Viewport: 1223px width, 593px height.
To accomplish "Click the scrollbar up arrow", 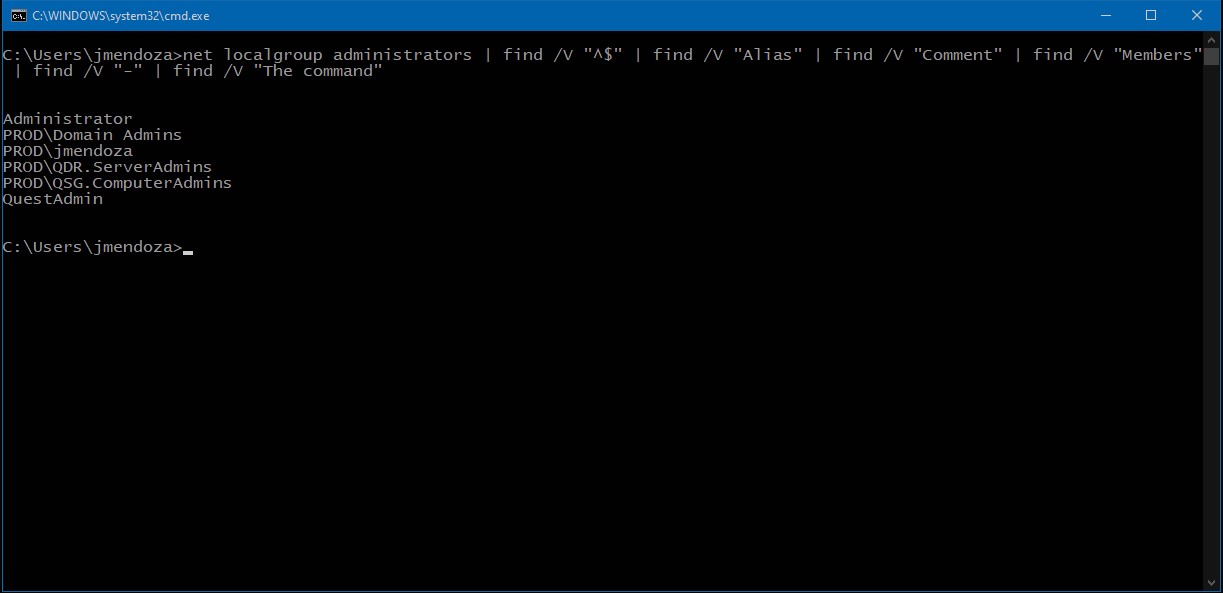I will pyautogui.click(x=1212, y=40).
